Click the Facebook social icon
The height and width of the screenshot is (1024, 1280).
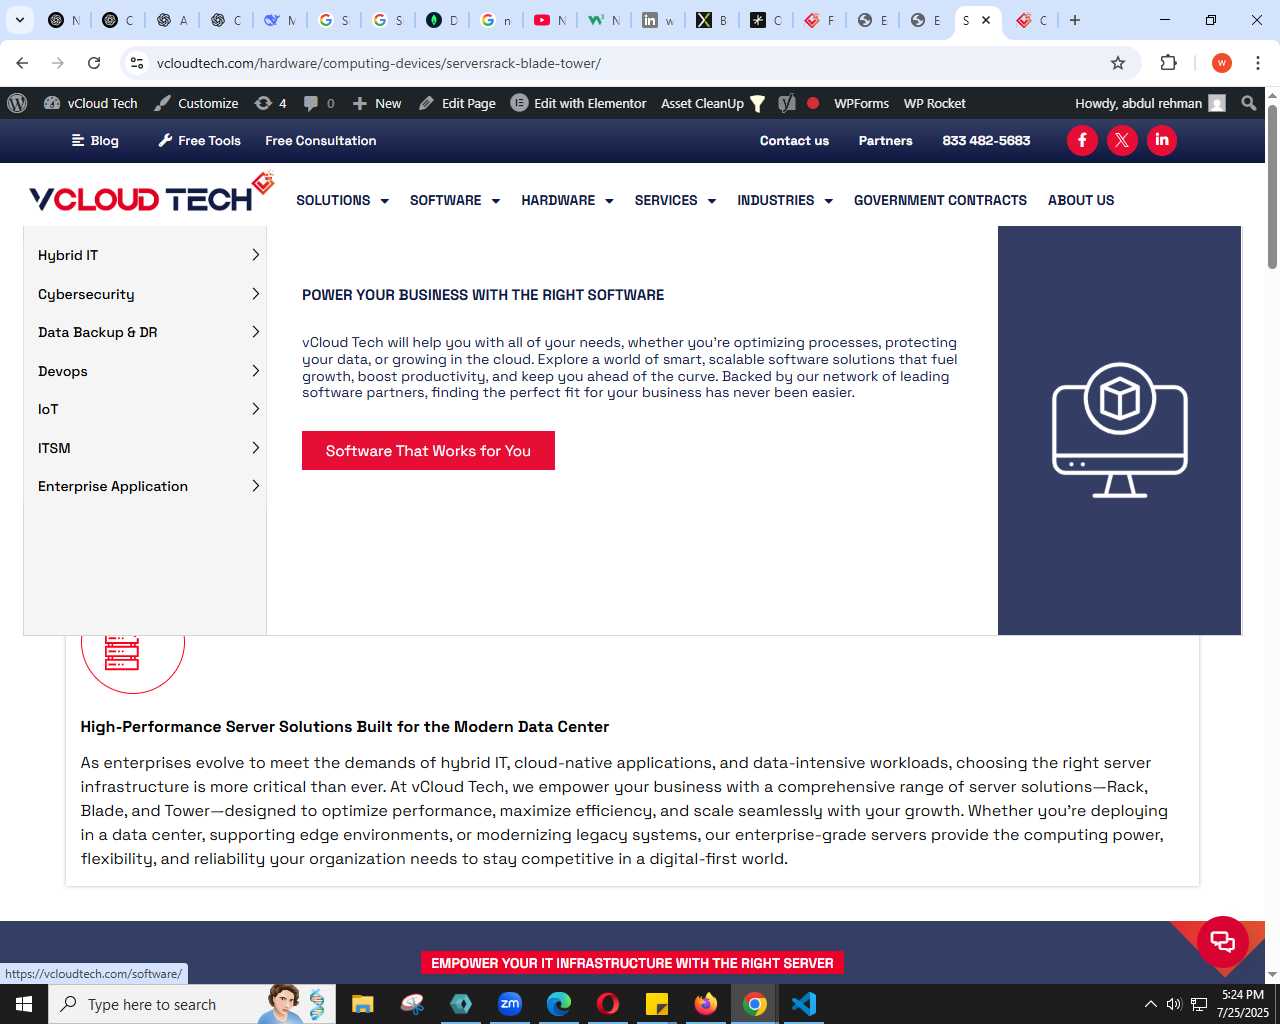tap(1082, 140)
